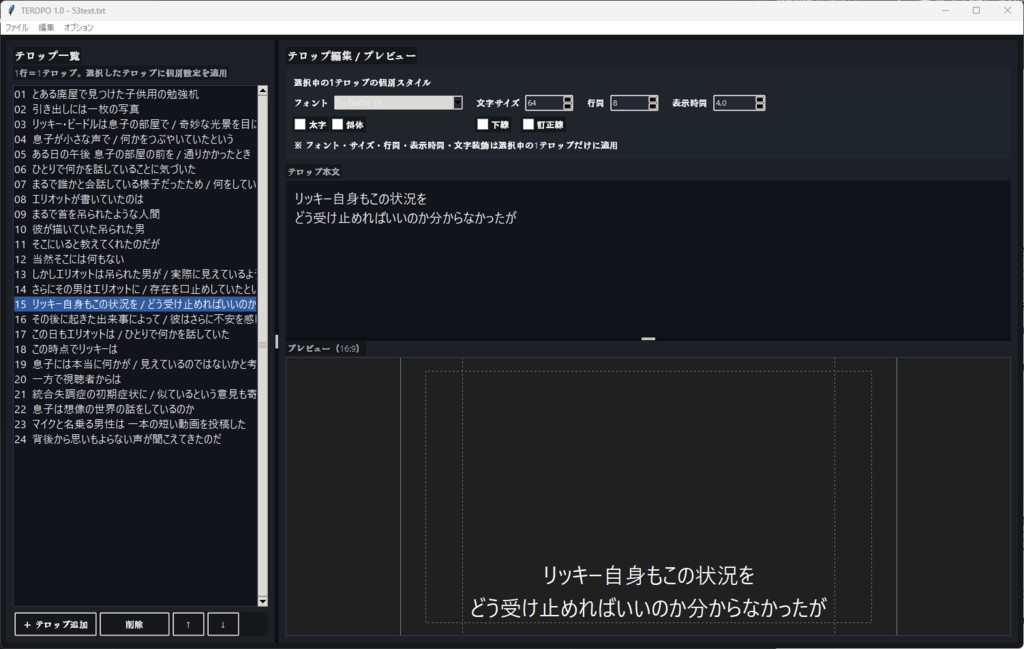Click into the 行間 value field

(x=629, y=103)
